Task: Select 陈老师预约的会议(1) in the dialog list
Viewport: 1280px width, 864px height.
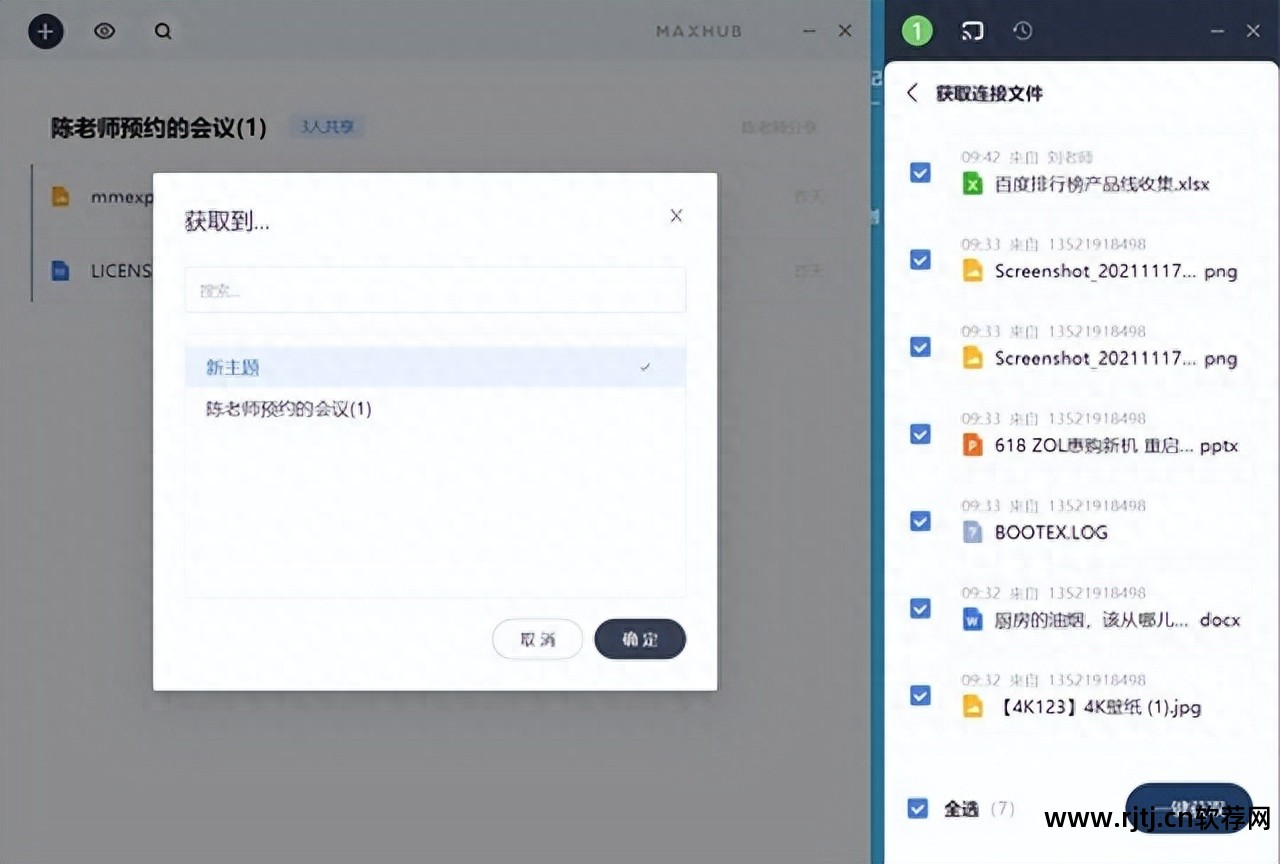Action: (x=435, y=408)
